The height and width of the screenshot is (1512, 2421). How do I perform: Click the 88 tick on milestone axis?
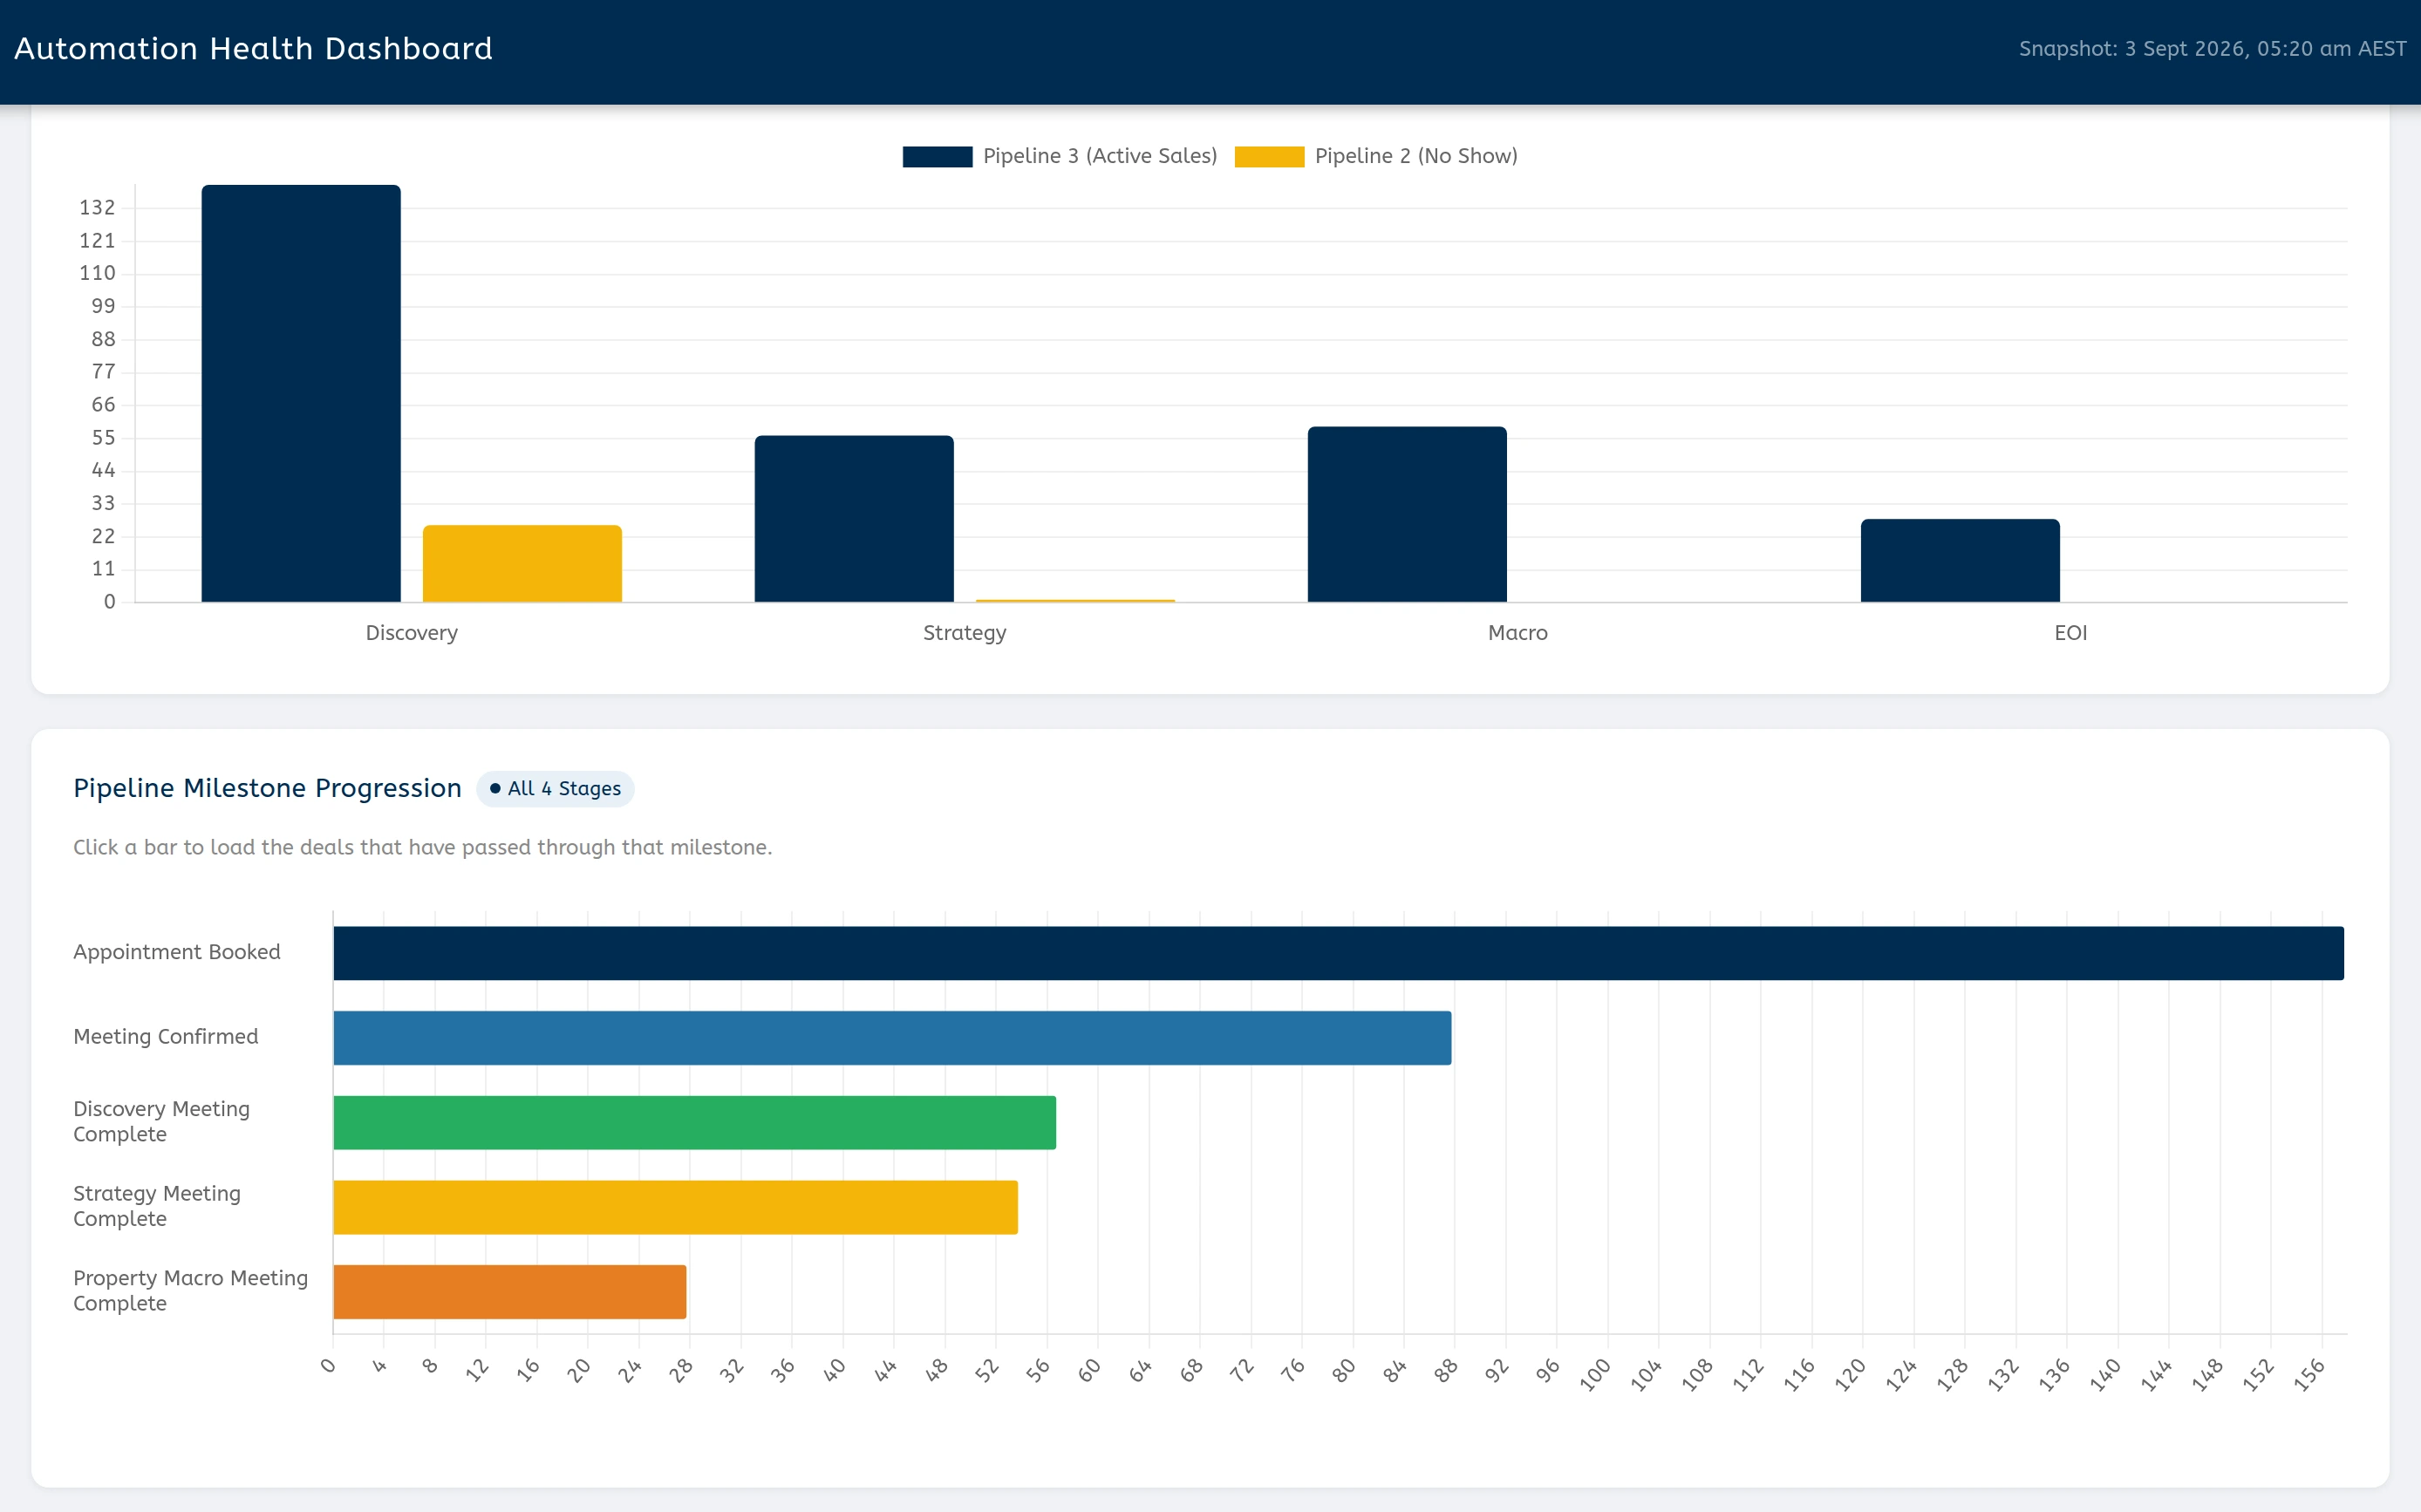point(1445,1371)
